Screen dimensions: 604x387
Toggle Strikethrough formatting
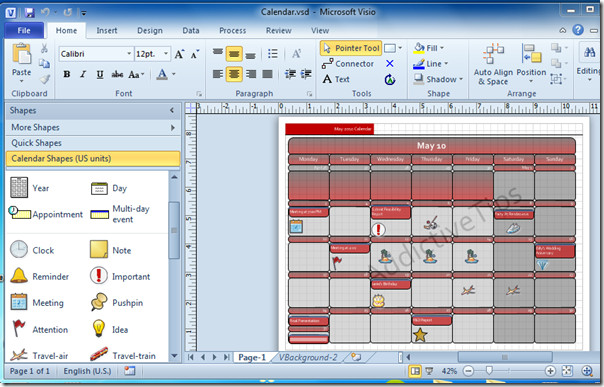117,74
